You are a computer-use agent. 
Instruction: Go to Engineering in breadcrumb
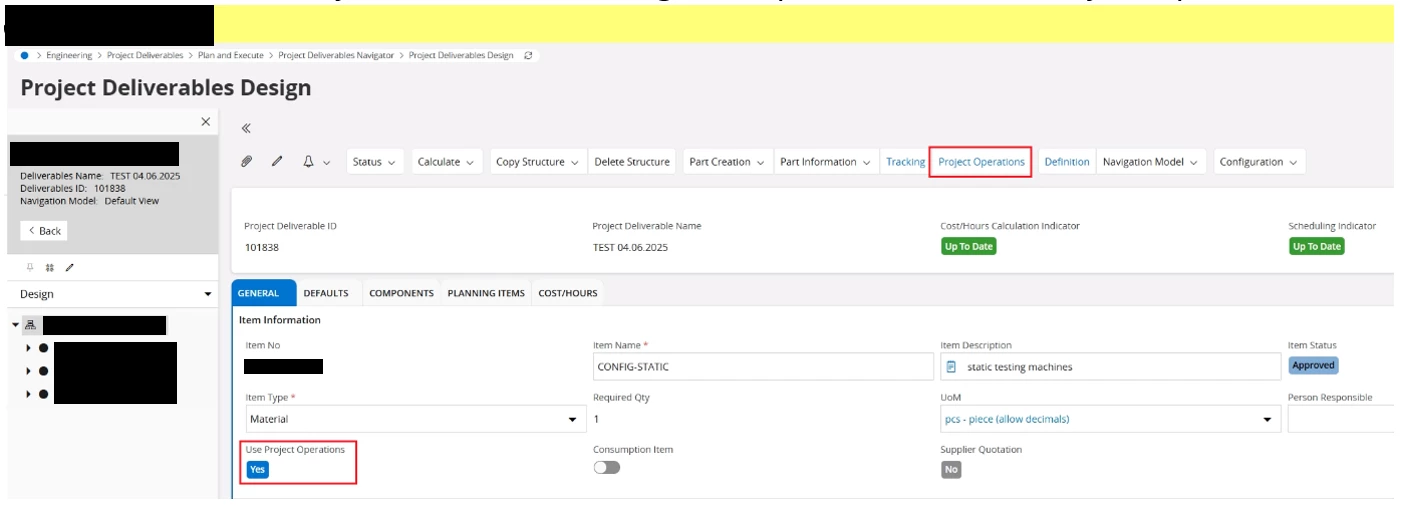point(69,55)
